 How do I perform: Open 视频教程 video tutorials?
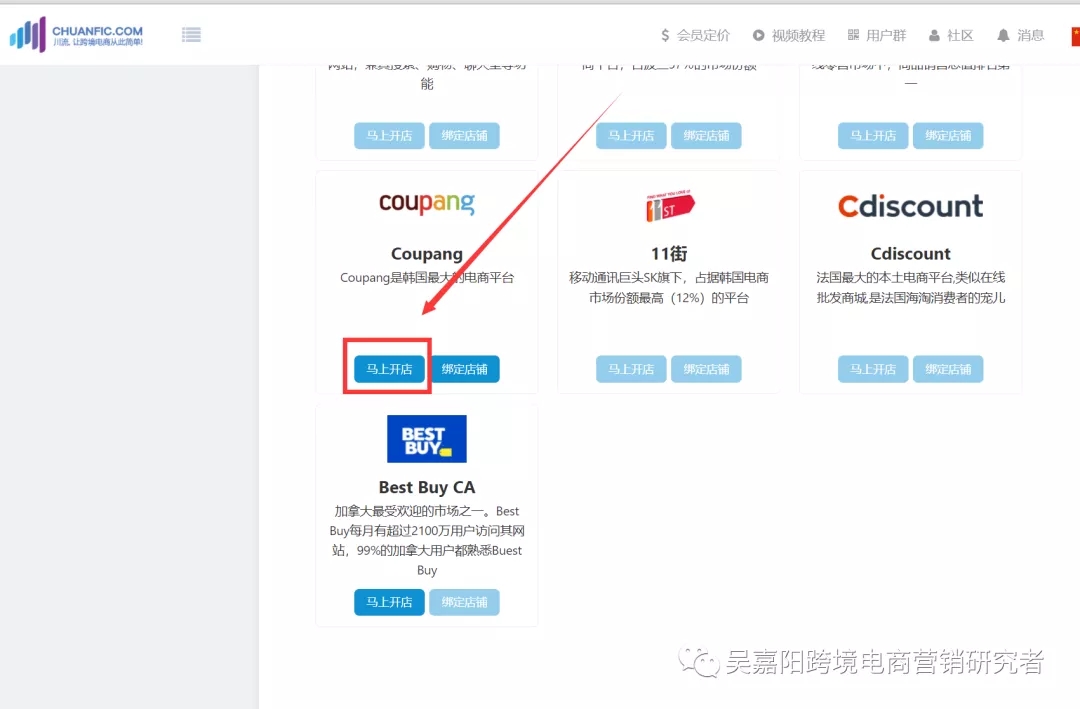pyautogui.click(x=789, y=35)
